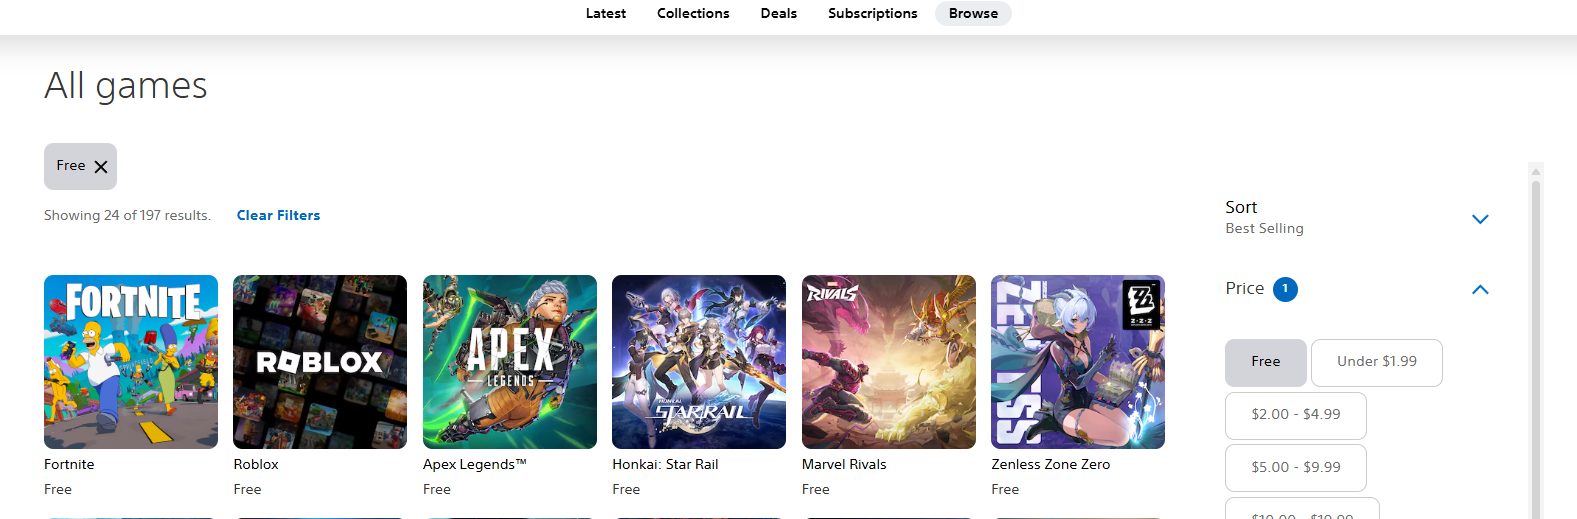Viewport: 1577px width, 519px height.
Task: Click the Marvel Rivals title text
Action: [x=844, y=464]
